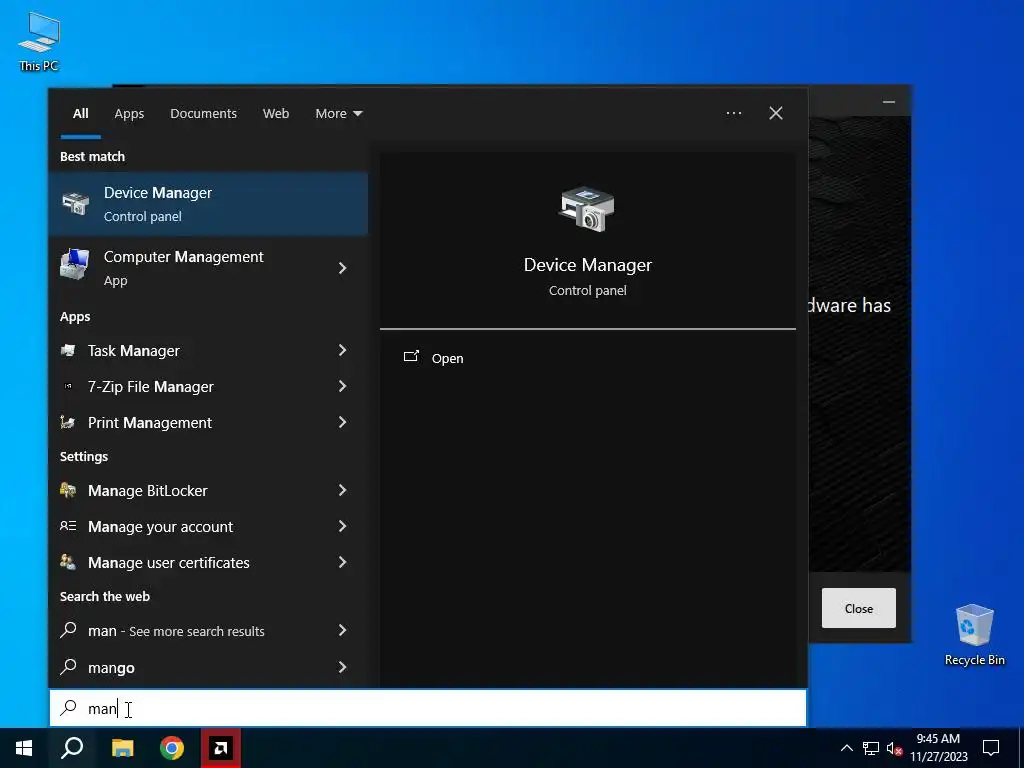The height and width of the screenshot is (768, 1024).
Task: Open the Recycle Bin desktop icon
Action: (974, 633)
